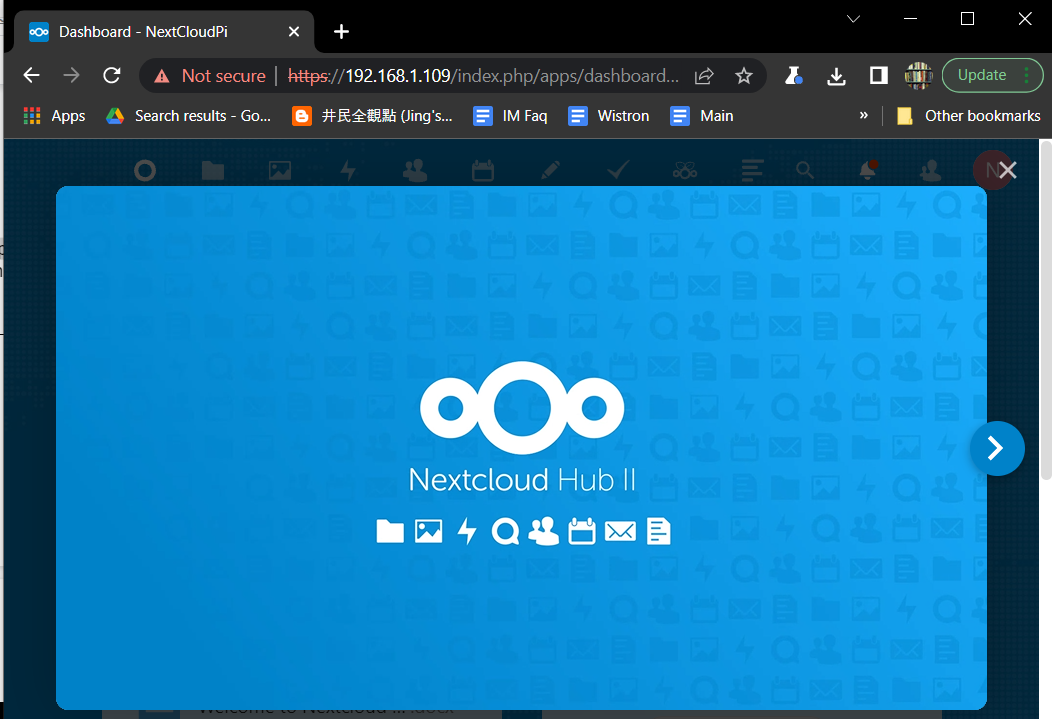The image size is (1052, 719).
Task: Open the Main bookmark
Action: point(702,116)
